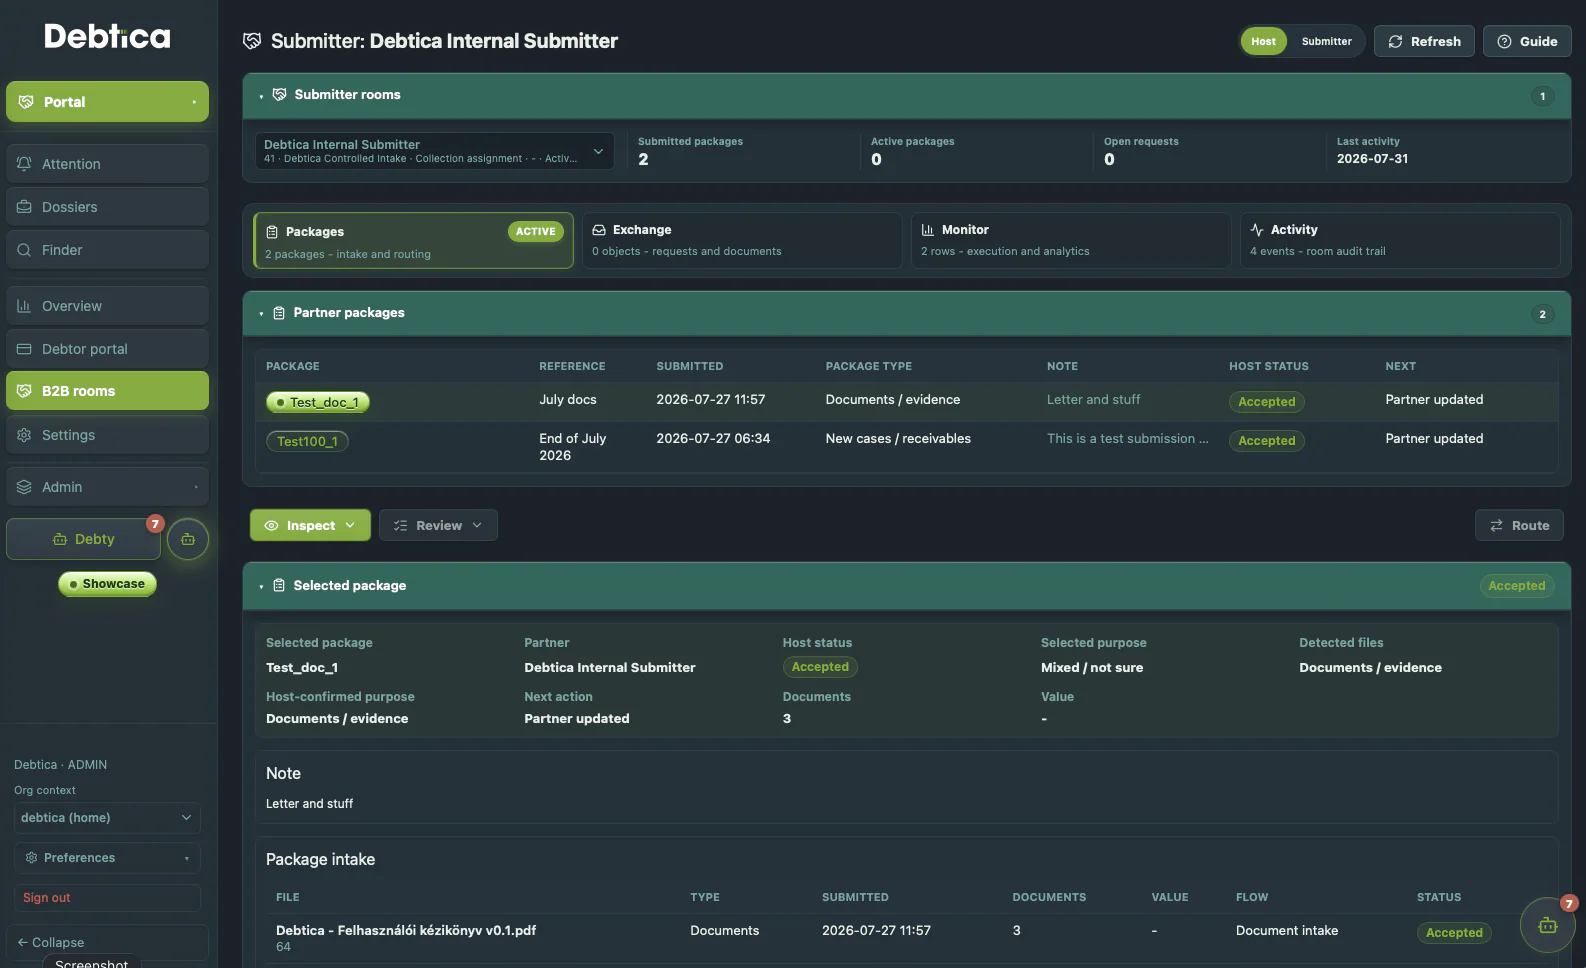Collapse the sidebar
This screenshot has width=1586, height=968.
click(x=107, y=942)
